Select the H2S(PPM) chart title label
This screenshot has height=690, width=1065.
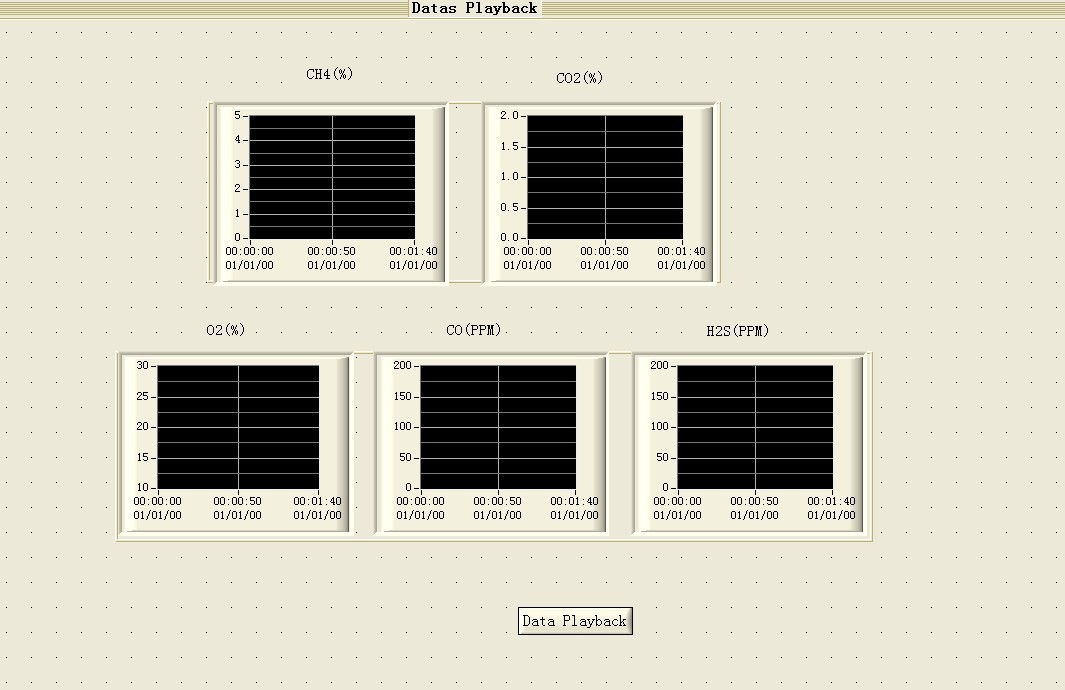point(736,328)
